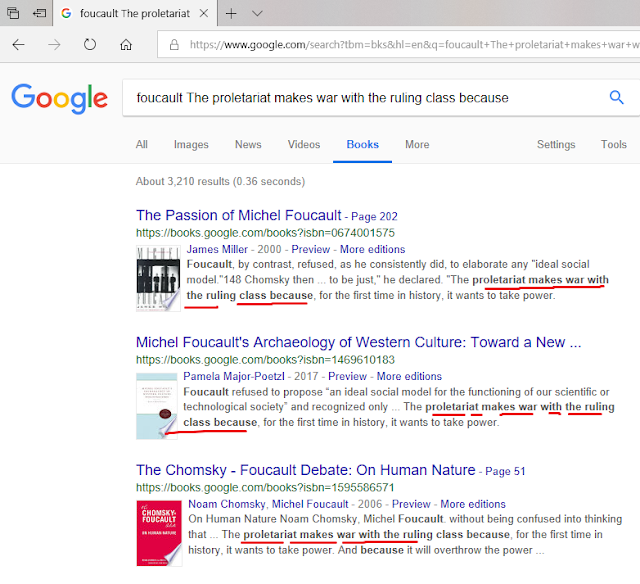Click the isbn=1469610183 URL text
Viewport: 640px width, 584px height.
click(265, 360)
